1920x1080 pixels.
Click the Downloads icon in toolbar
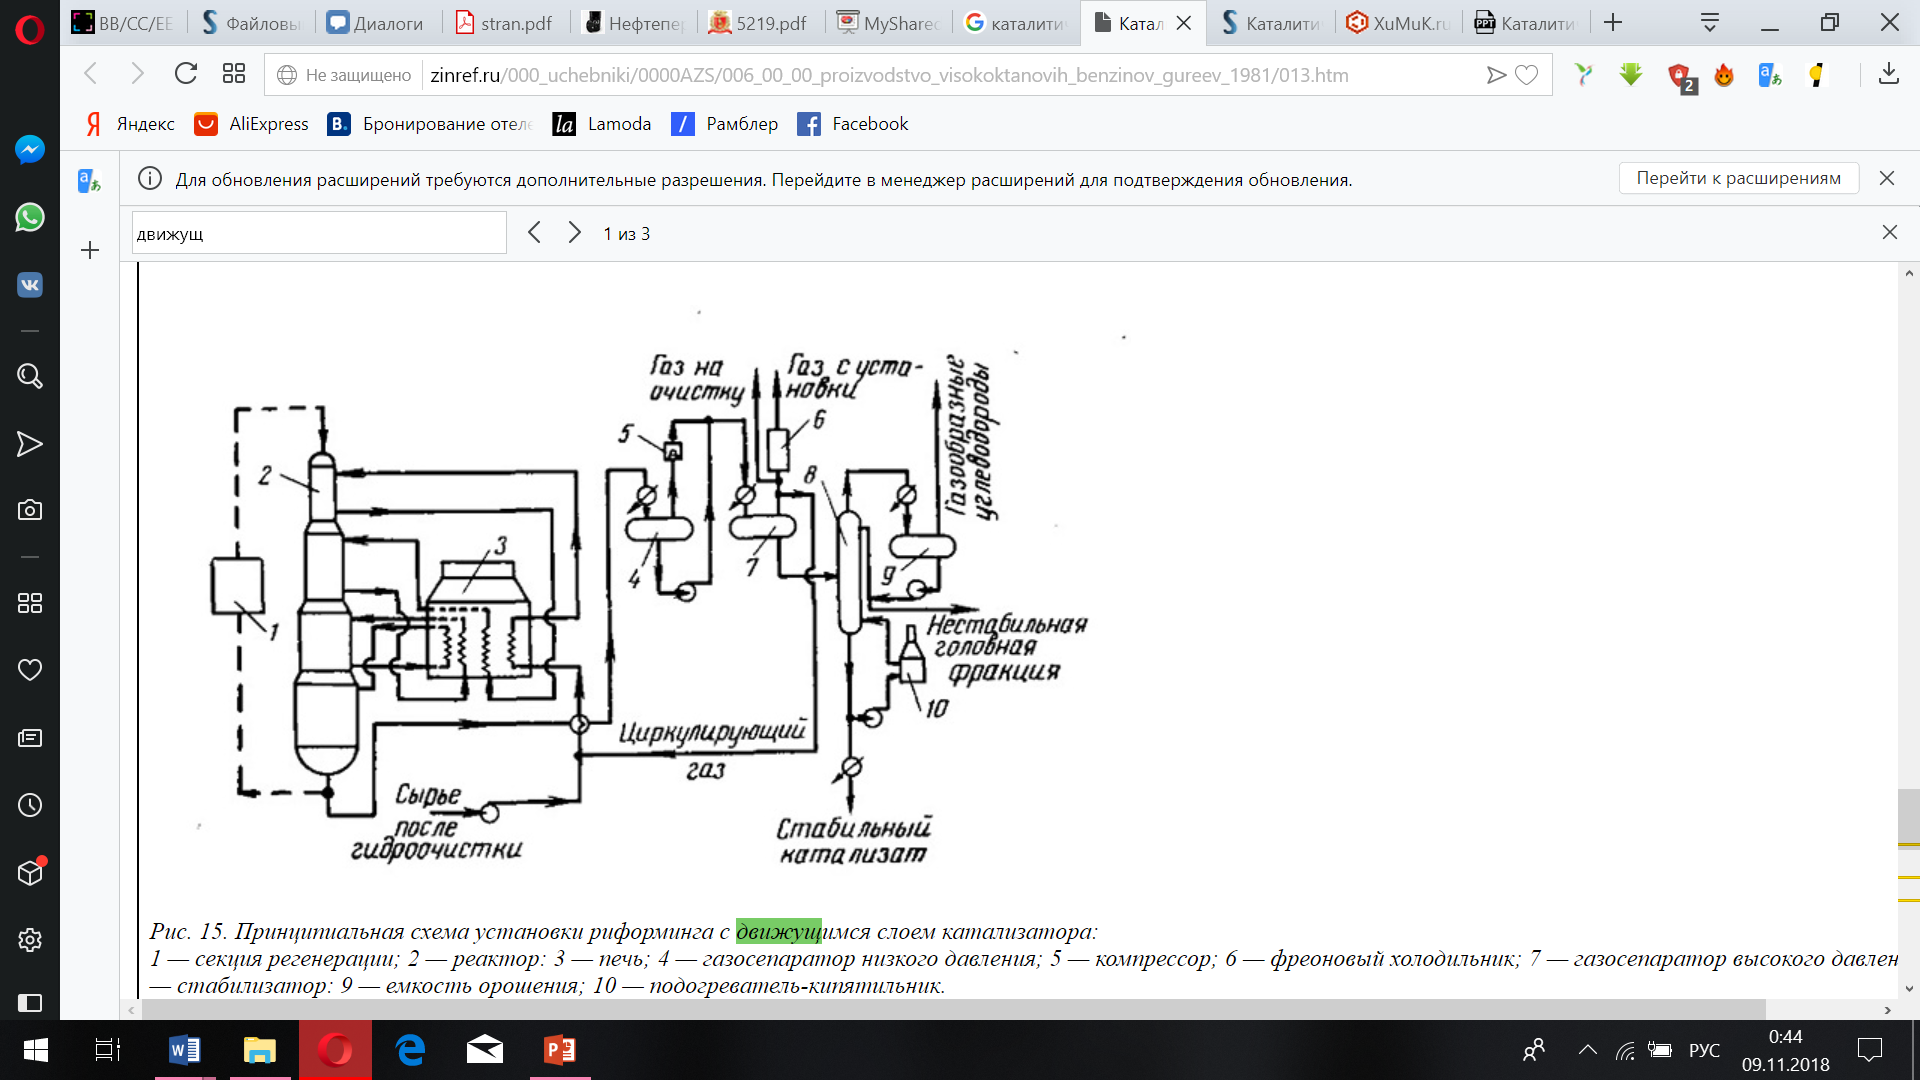[1888, 74]
